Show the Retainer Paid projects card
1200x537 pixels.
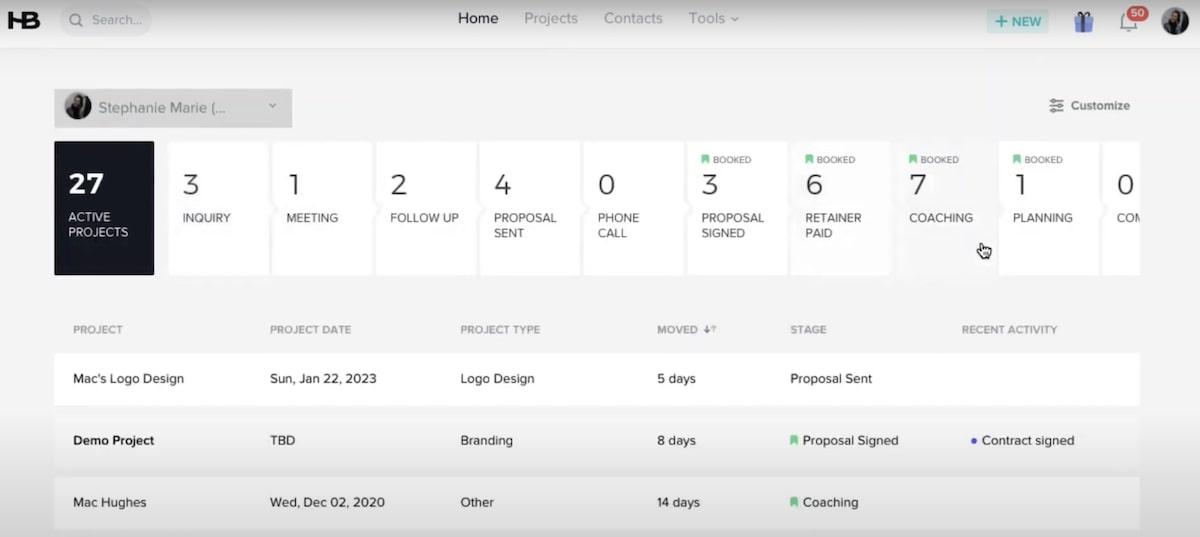point(840,207)
